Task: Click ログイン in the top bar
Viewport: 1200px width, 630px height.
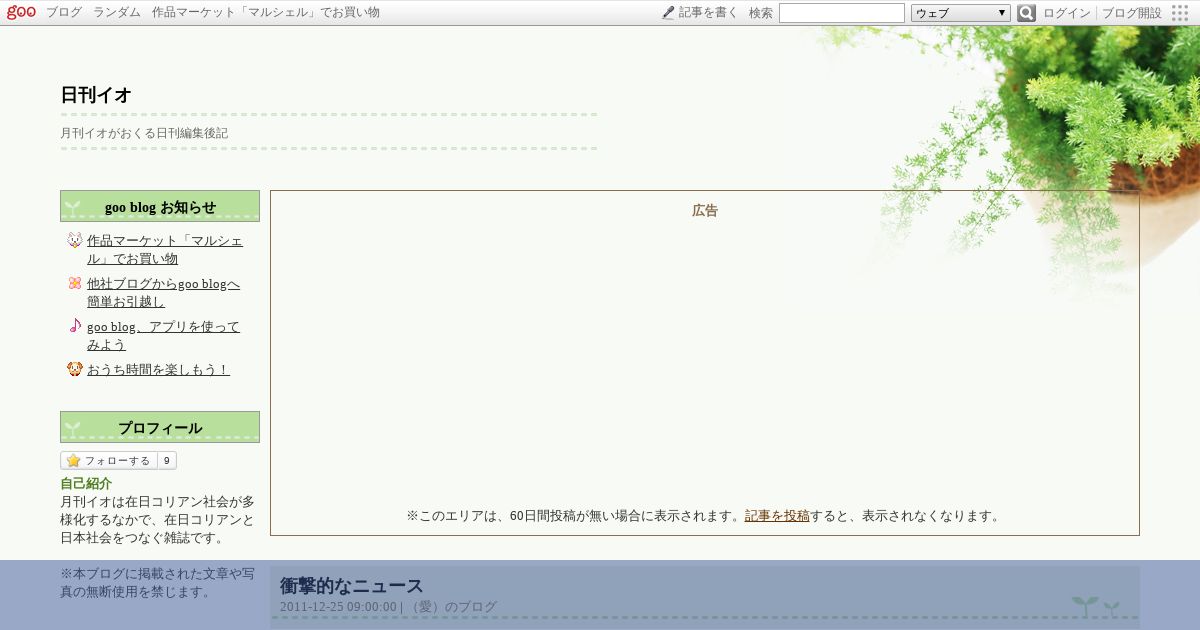Action: 1067,13
